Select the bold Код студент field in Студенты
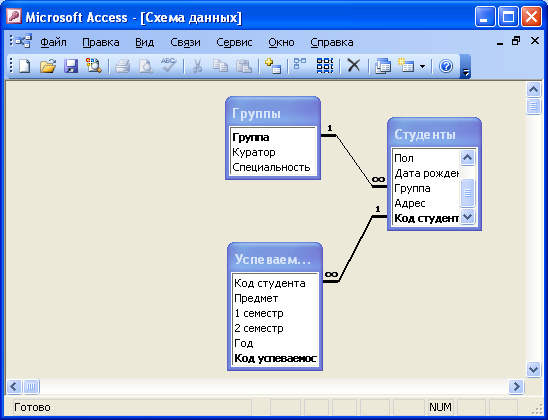 pos(426,218)
